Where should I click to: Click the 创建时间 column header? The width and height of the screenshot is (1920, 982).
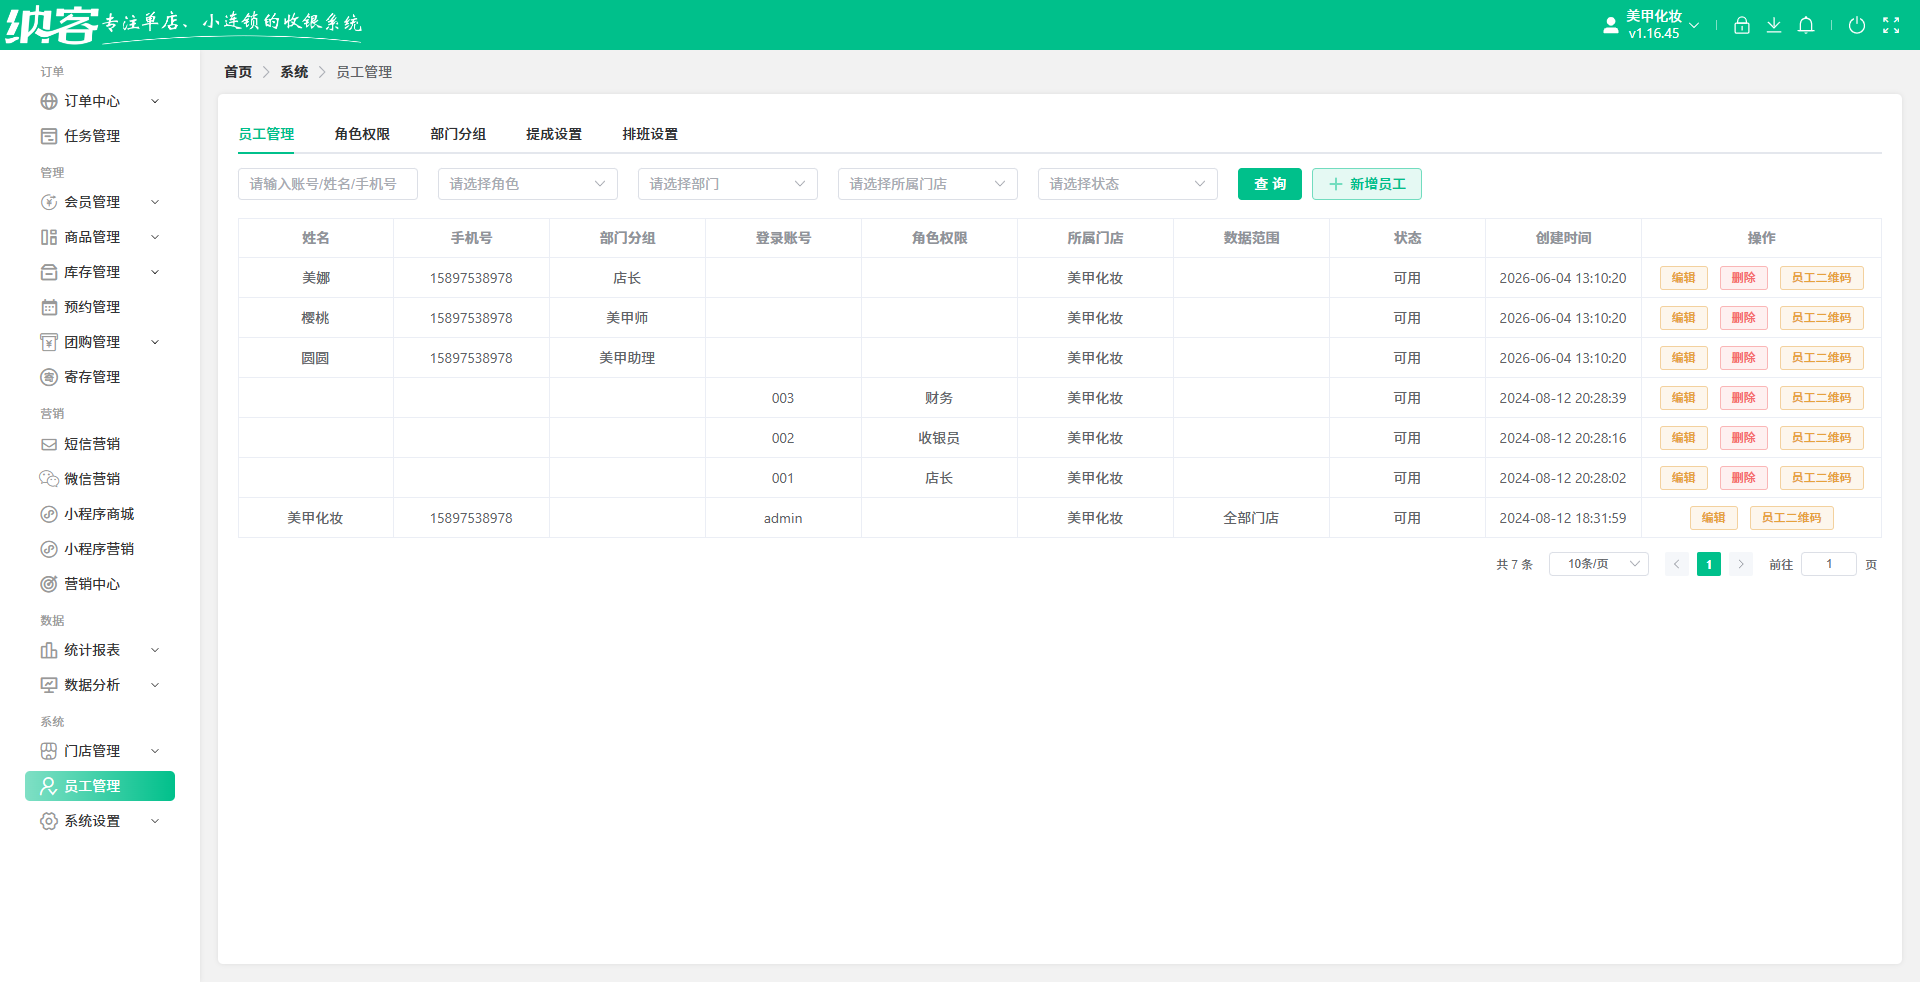[x=1563, y=238]
